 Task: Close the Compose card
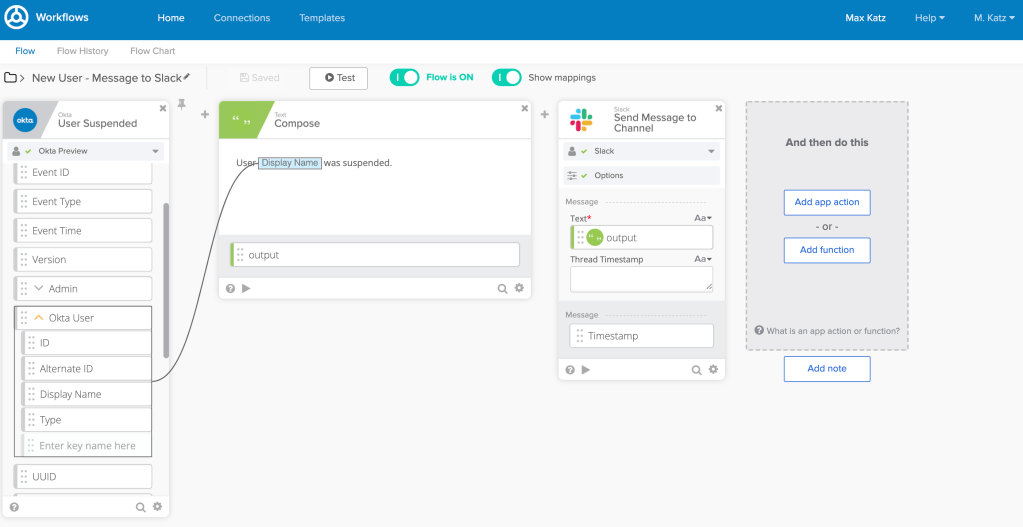[x=523, y=109]
